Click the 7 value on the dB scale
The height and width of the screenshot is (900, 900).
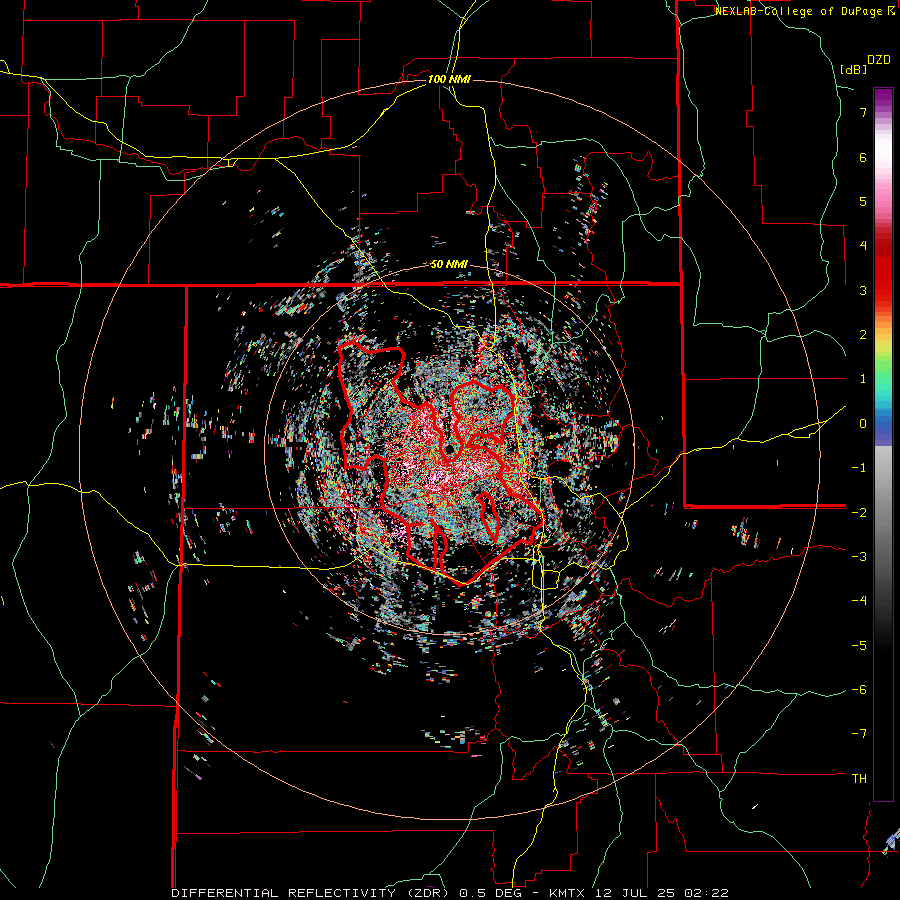(863, 112)
